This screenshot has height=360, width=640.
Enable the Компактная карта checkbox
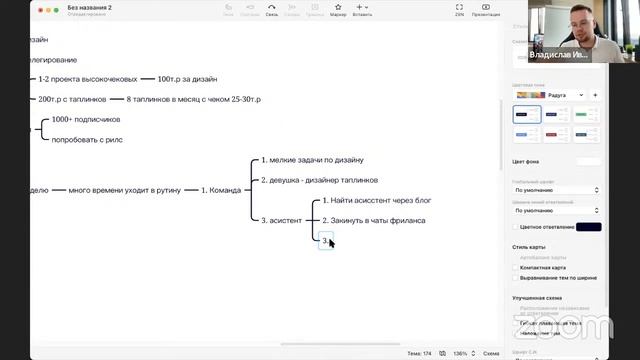tap(515, 268)
